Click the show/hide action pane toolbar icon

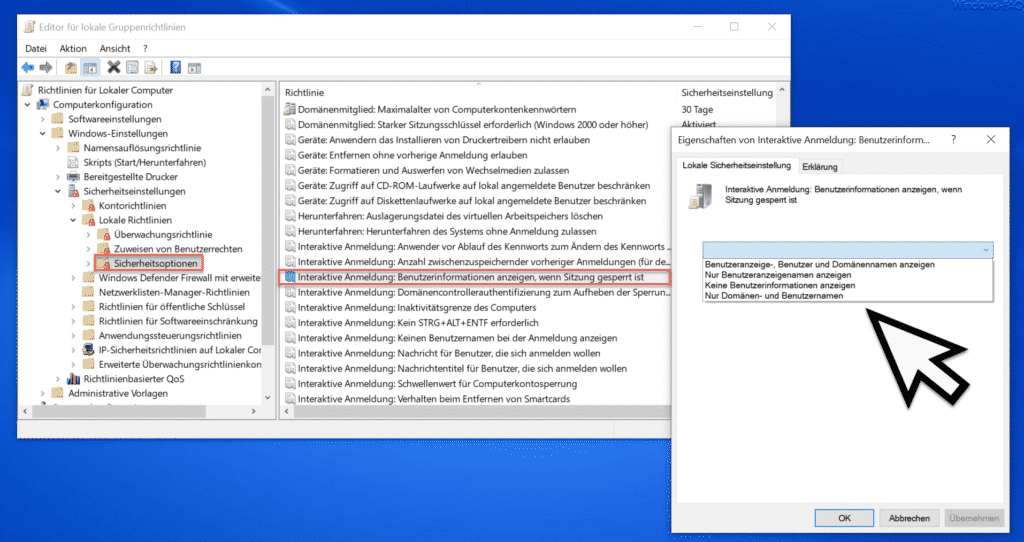194,67
